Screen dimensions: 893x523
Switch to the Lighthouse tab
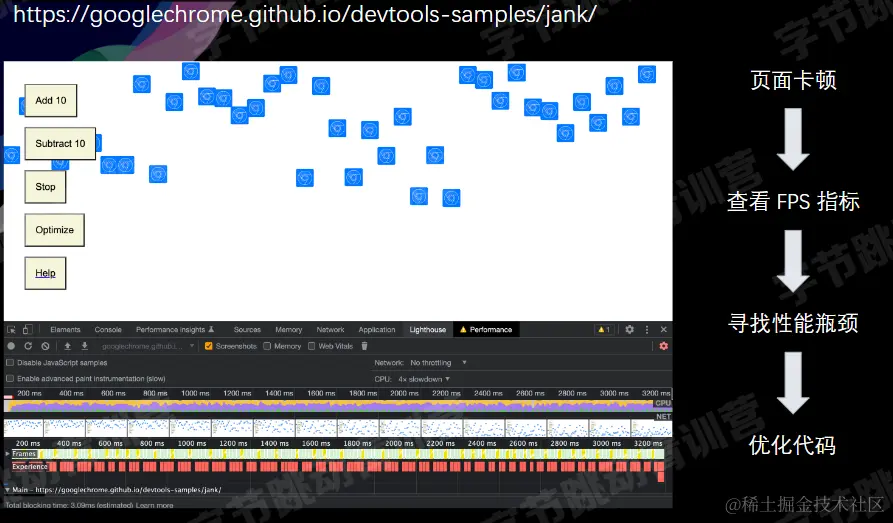coord(428,329)
